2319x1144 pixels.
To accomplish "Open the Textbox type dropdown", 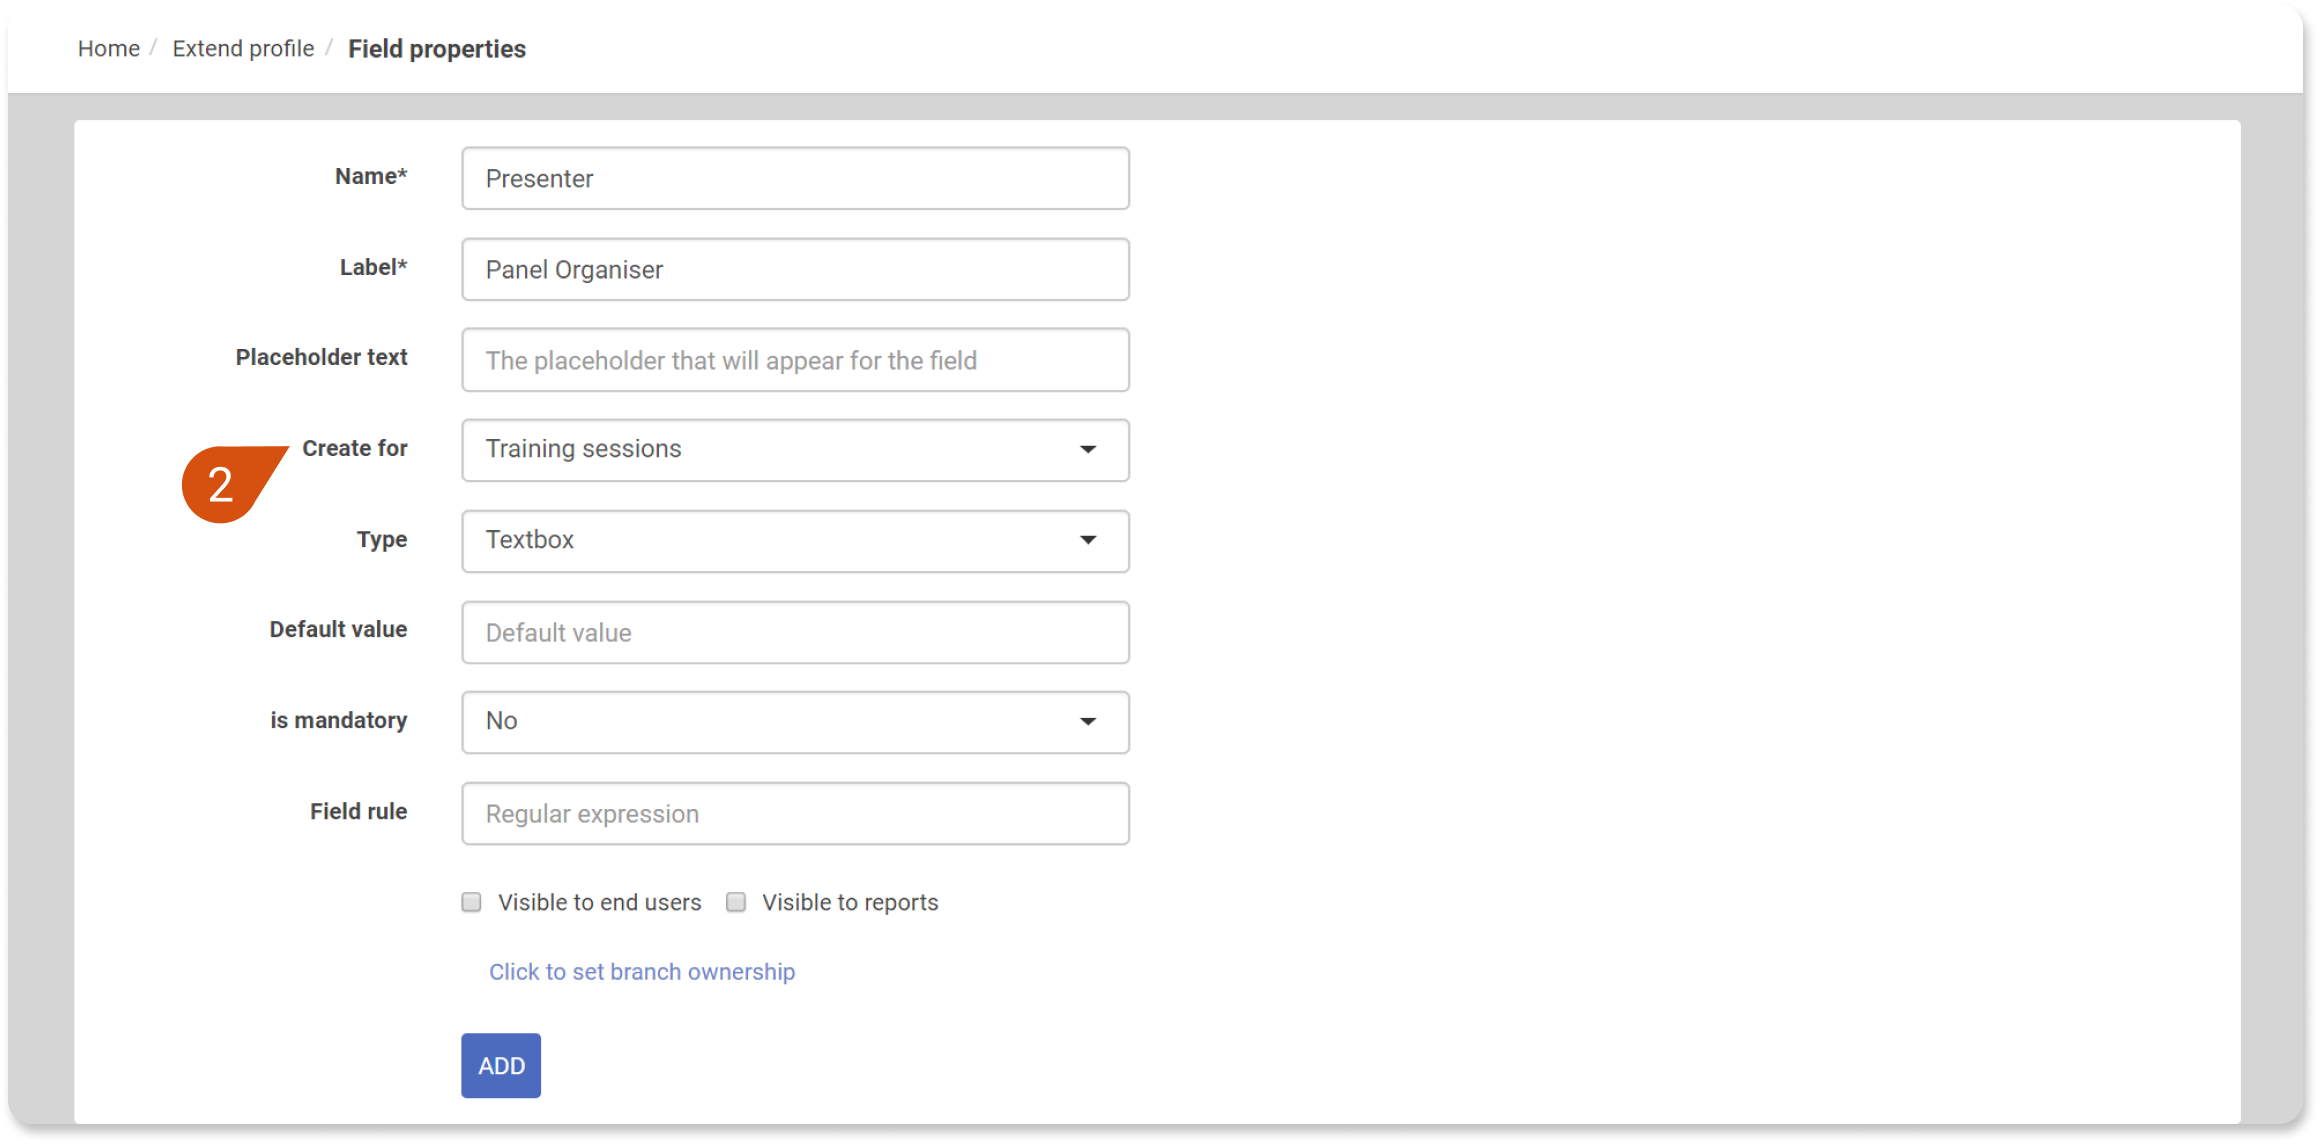I will [x=795, y=541].
